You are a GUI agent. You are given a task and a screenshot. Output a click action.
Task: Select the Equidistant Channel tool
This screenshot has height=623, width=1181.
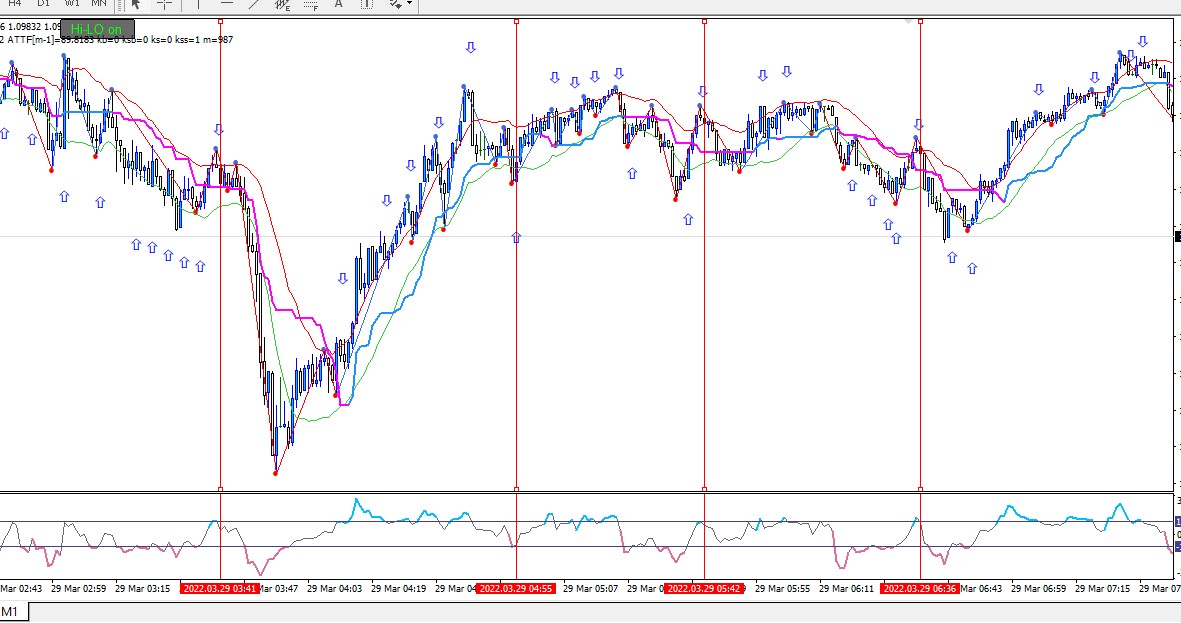coord(282,4)
